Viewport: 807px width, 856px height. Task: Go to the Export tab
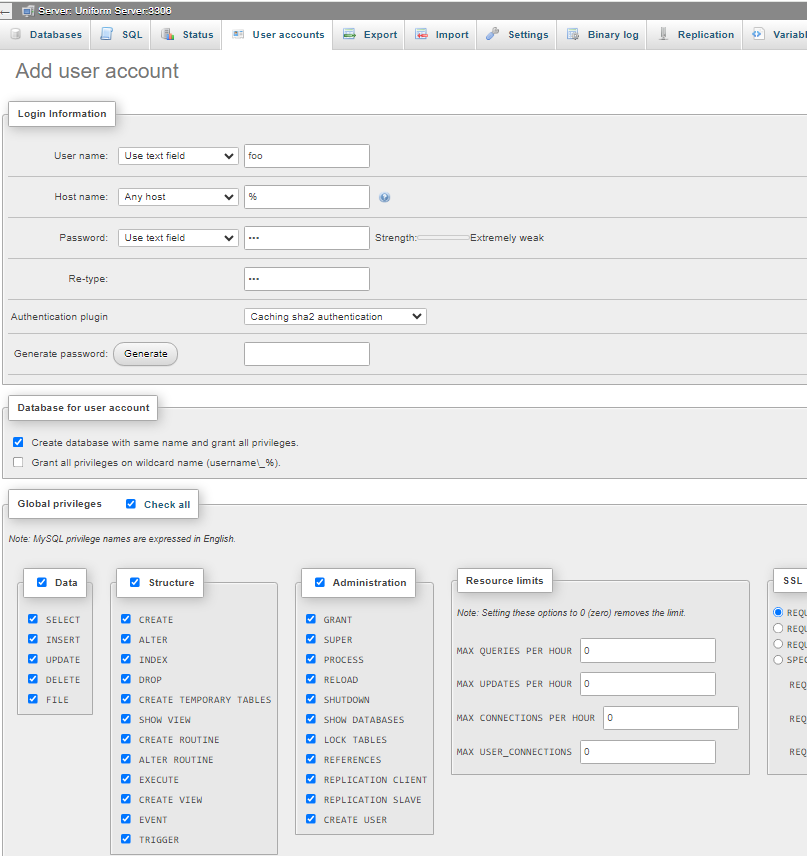[369, 34]
